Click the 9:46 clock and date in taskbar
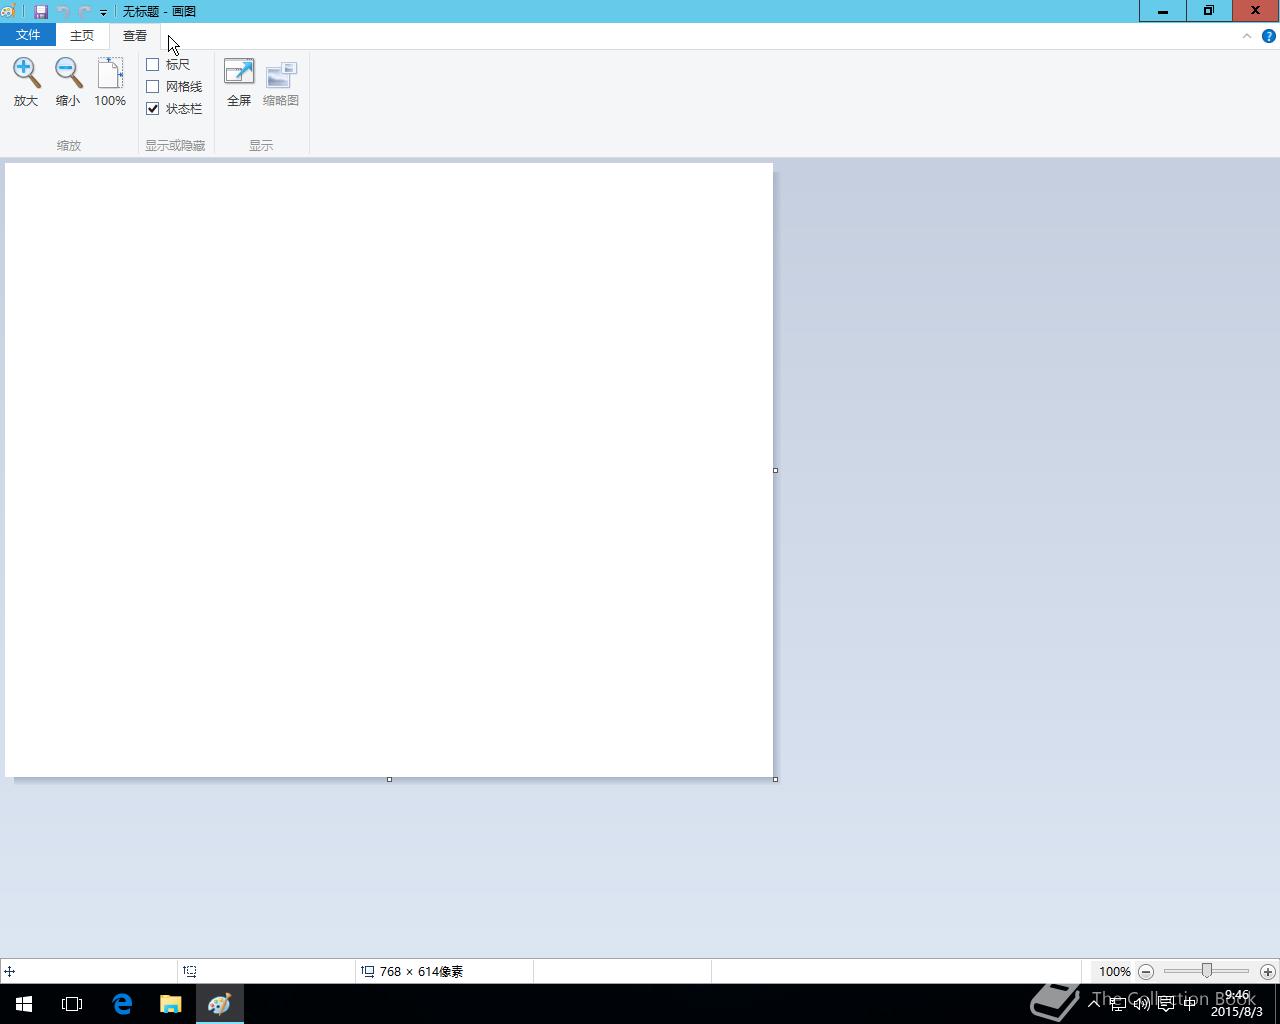The image size is (1280, 1024). [1237, 1004]
